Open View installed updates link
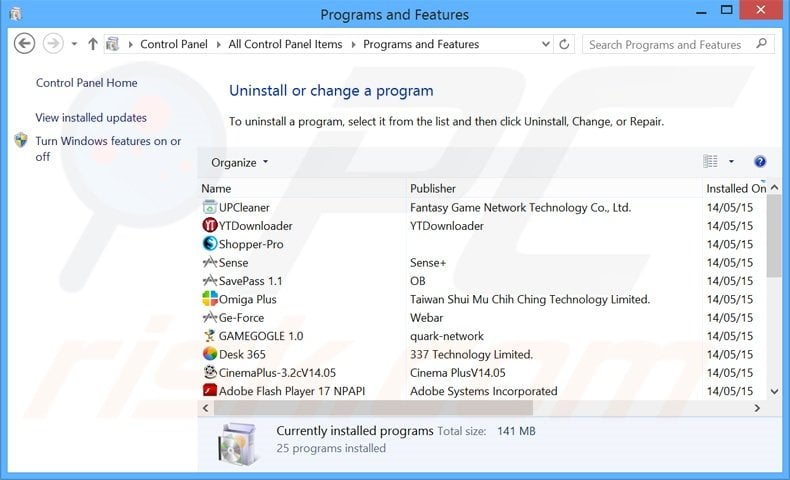Screen dimensions: 790x480 pos(91,117)
